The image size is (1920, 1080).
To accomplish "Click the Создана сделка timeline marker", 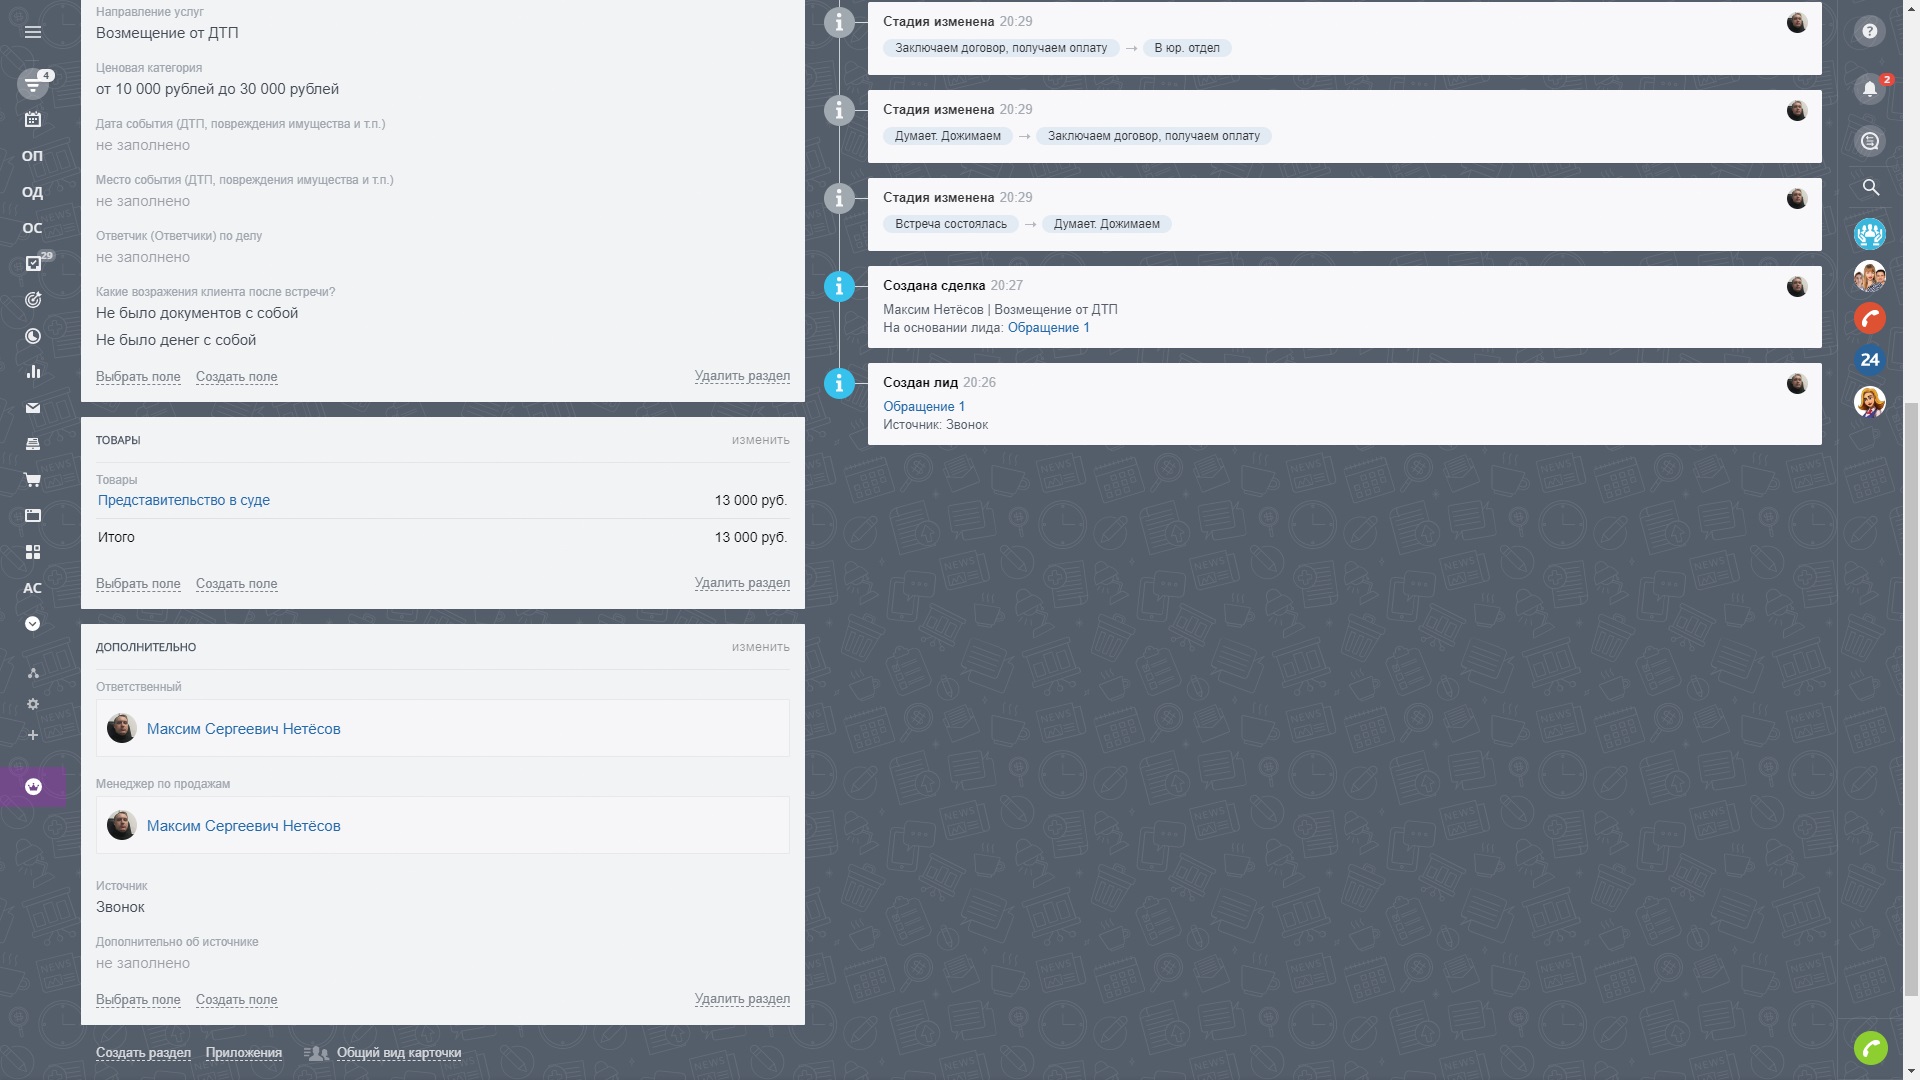I will click(x=839, y=287).
